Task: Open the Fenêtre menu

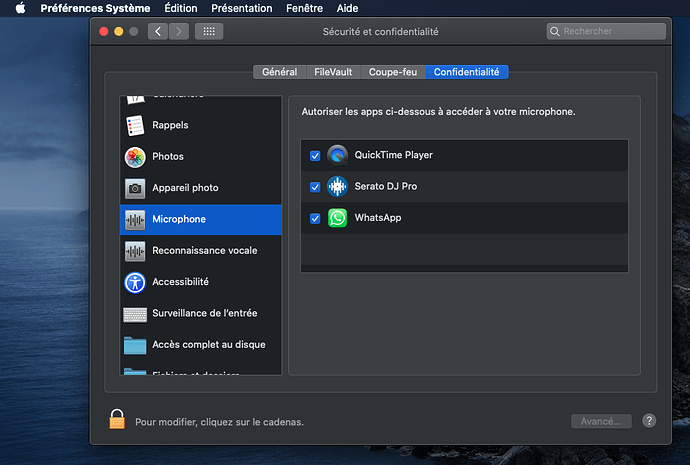Action: [305, 8]
